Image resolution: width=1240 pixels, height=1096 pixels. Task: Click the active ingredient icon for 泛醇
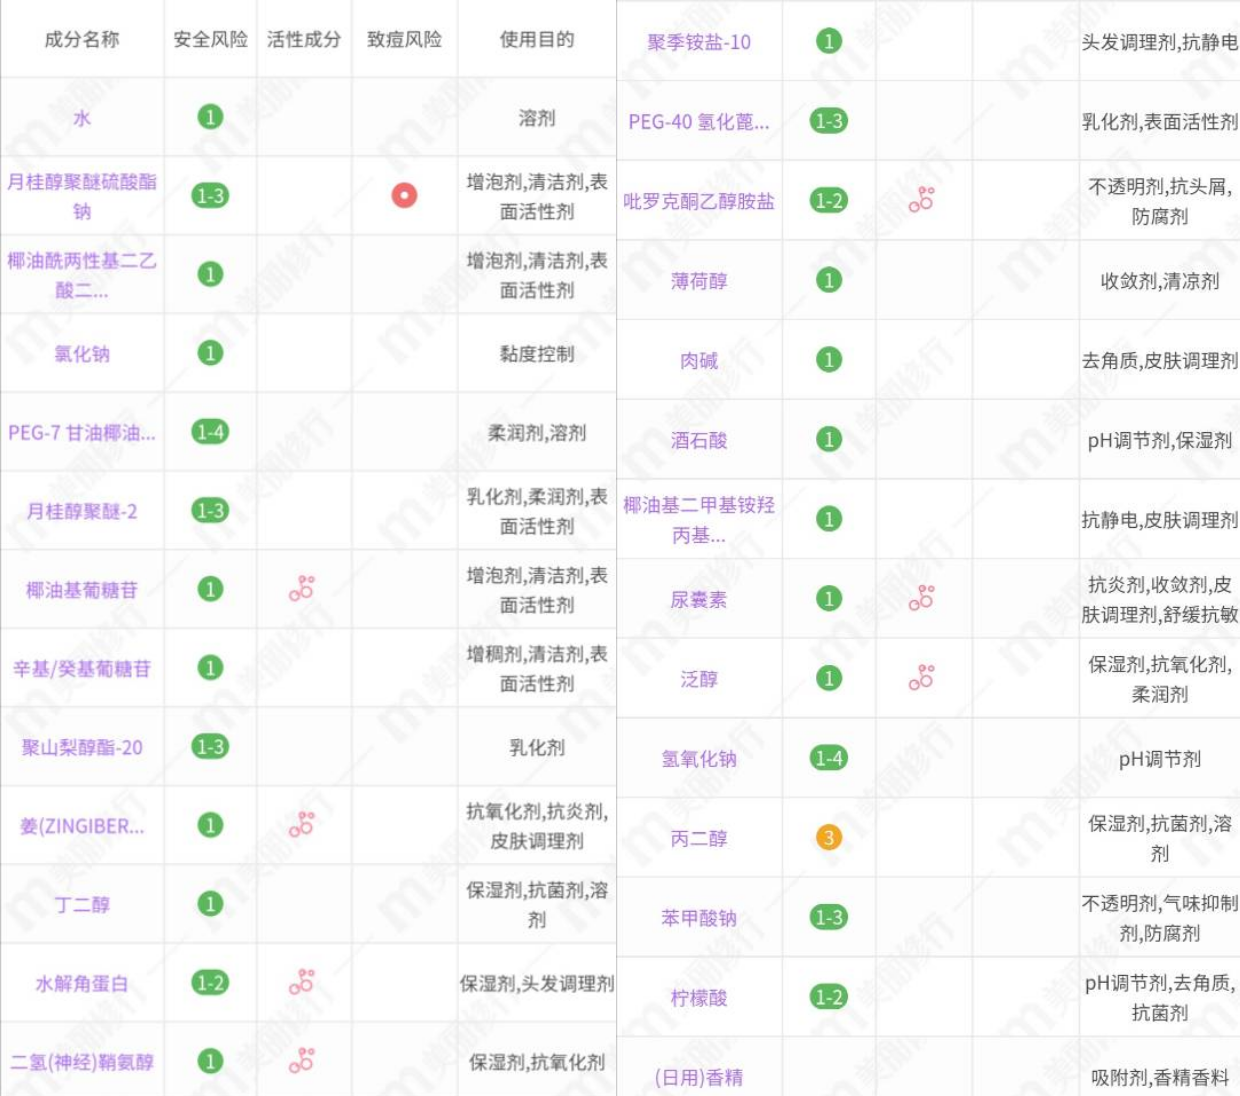click(922, 678)
